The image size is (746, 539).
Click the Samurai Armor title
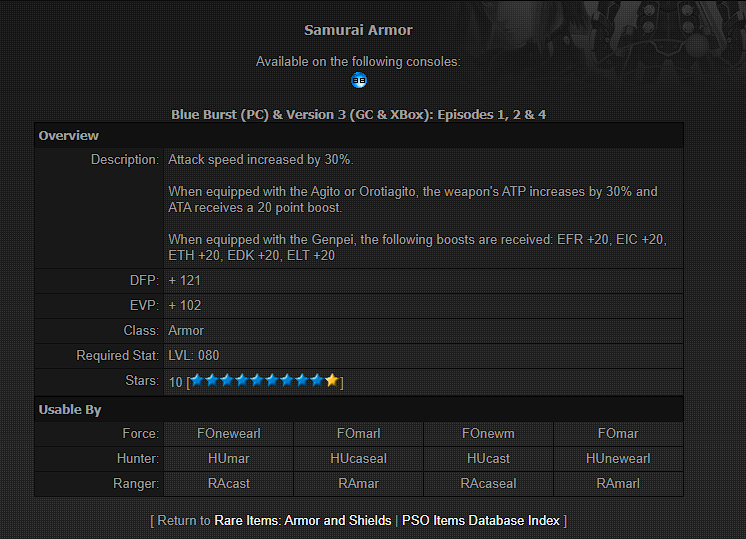[358, 30]
